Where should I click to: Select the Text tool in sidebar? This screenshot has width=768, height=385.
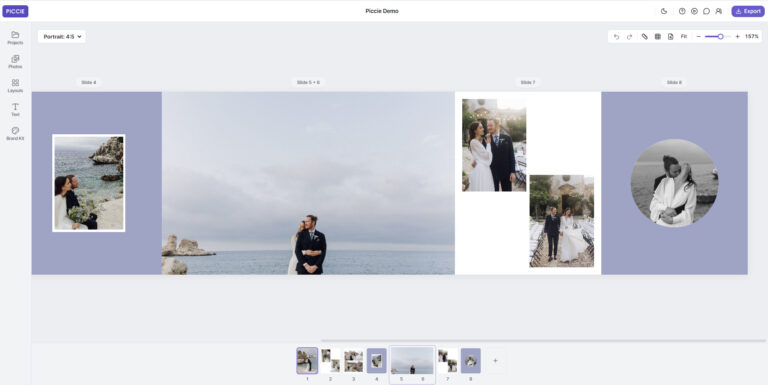click(x=15, y=110)
